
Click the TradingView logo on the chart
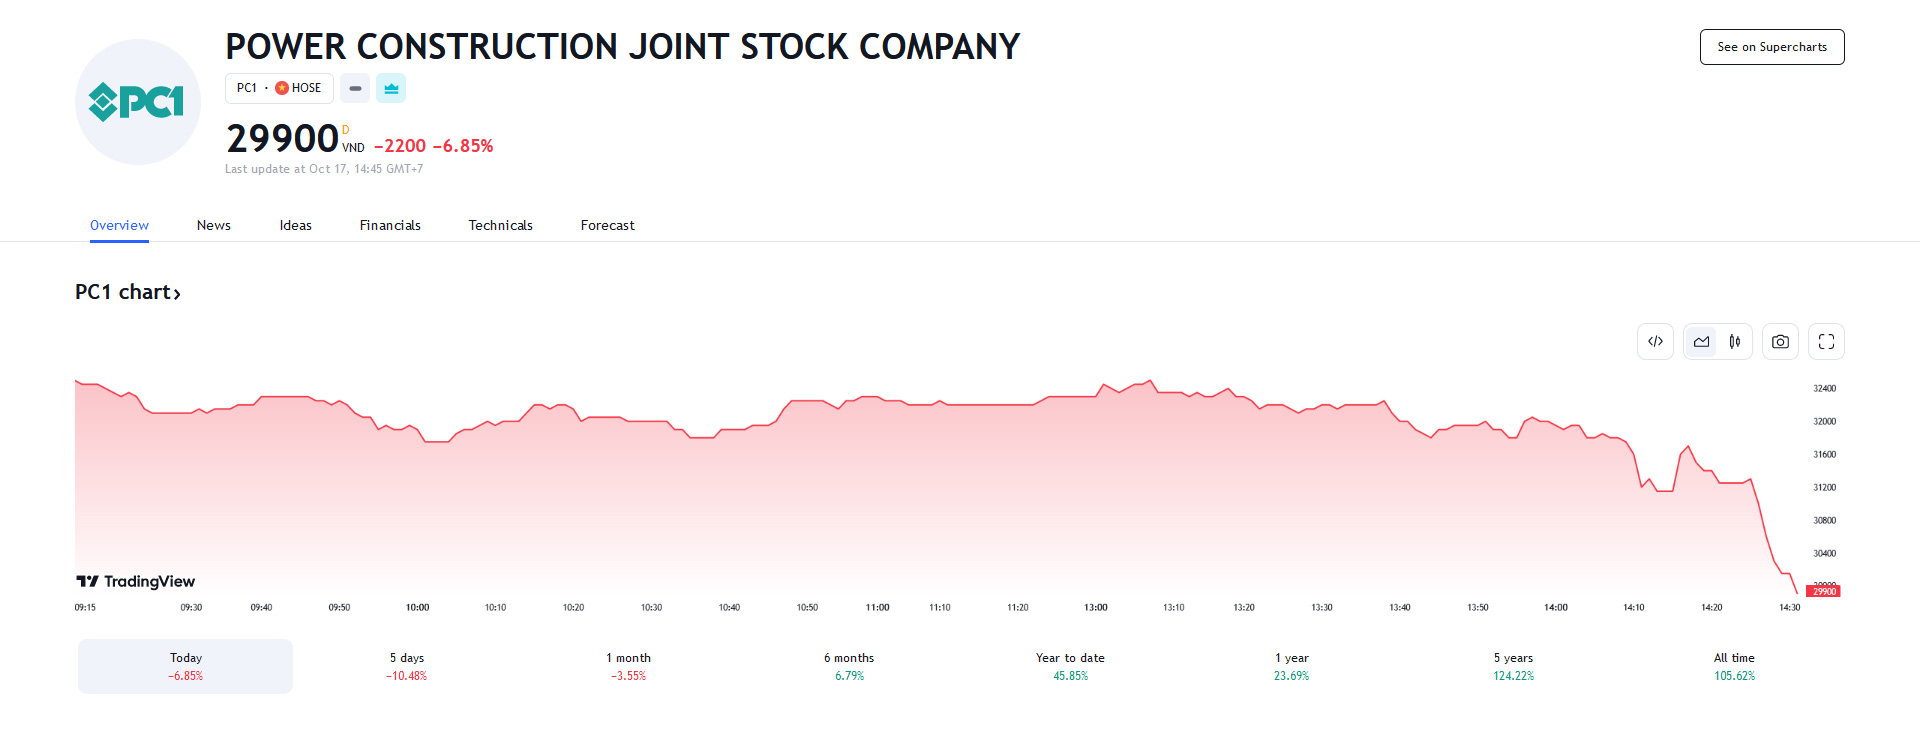point(135,581)
